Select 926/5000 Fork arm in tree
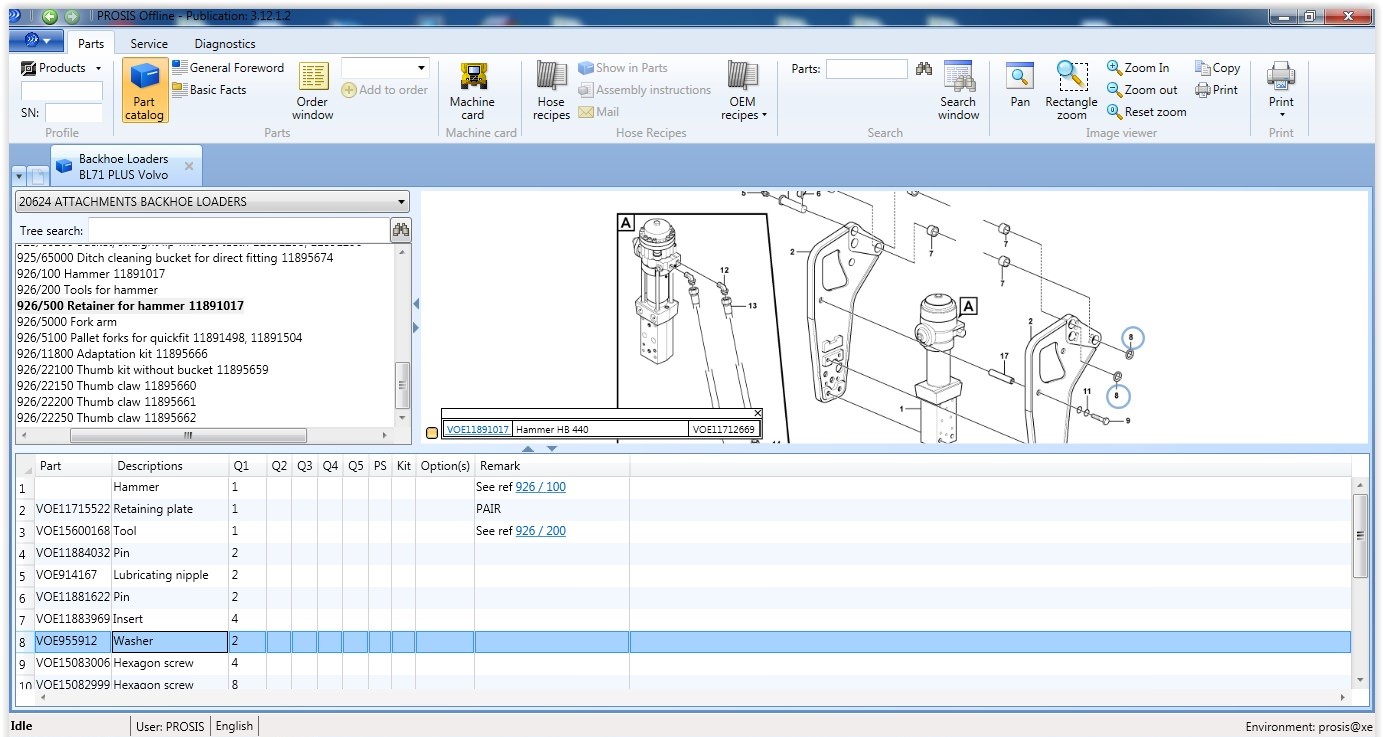Screen dimensions: 1383x737 [67, 322]
